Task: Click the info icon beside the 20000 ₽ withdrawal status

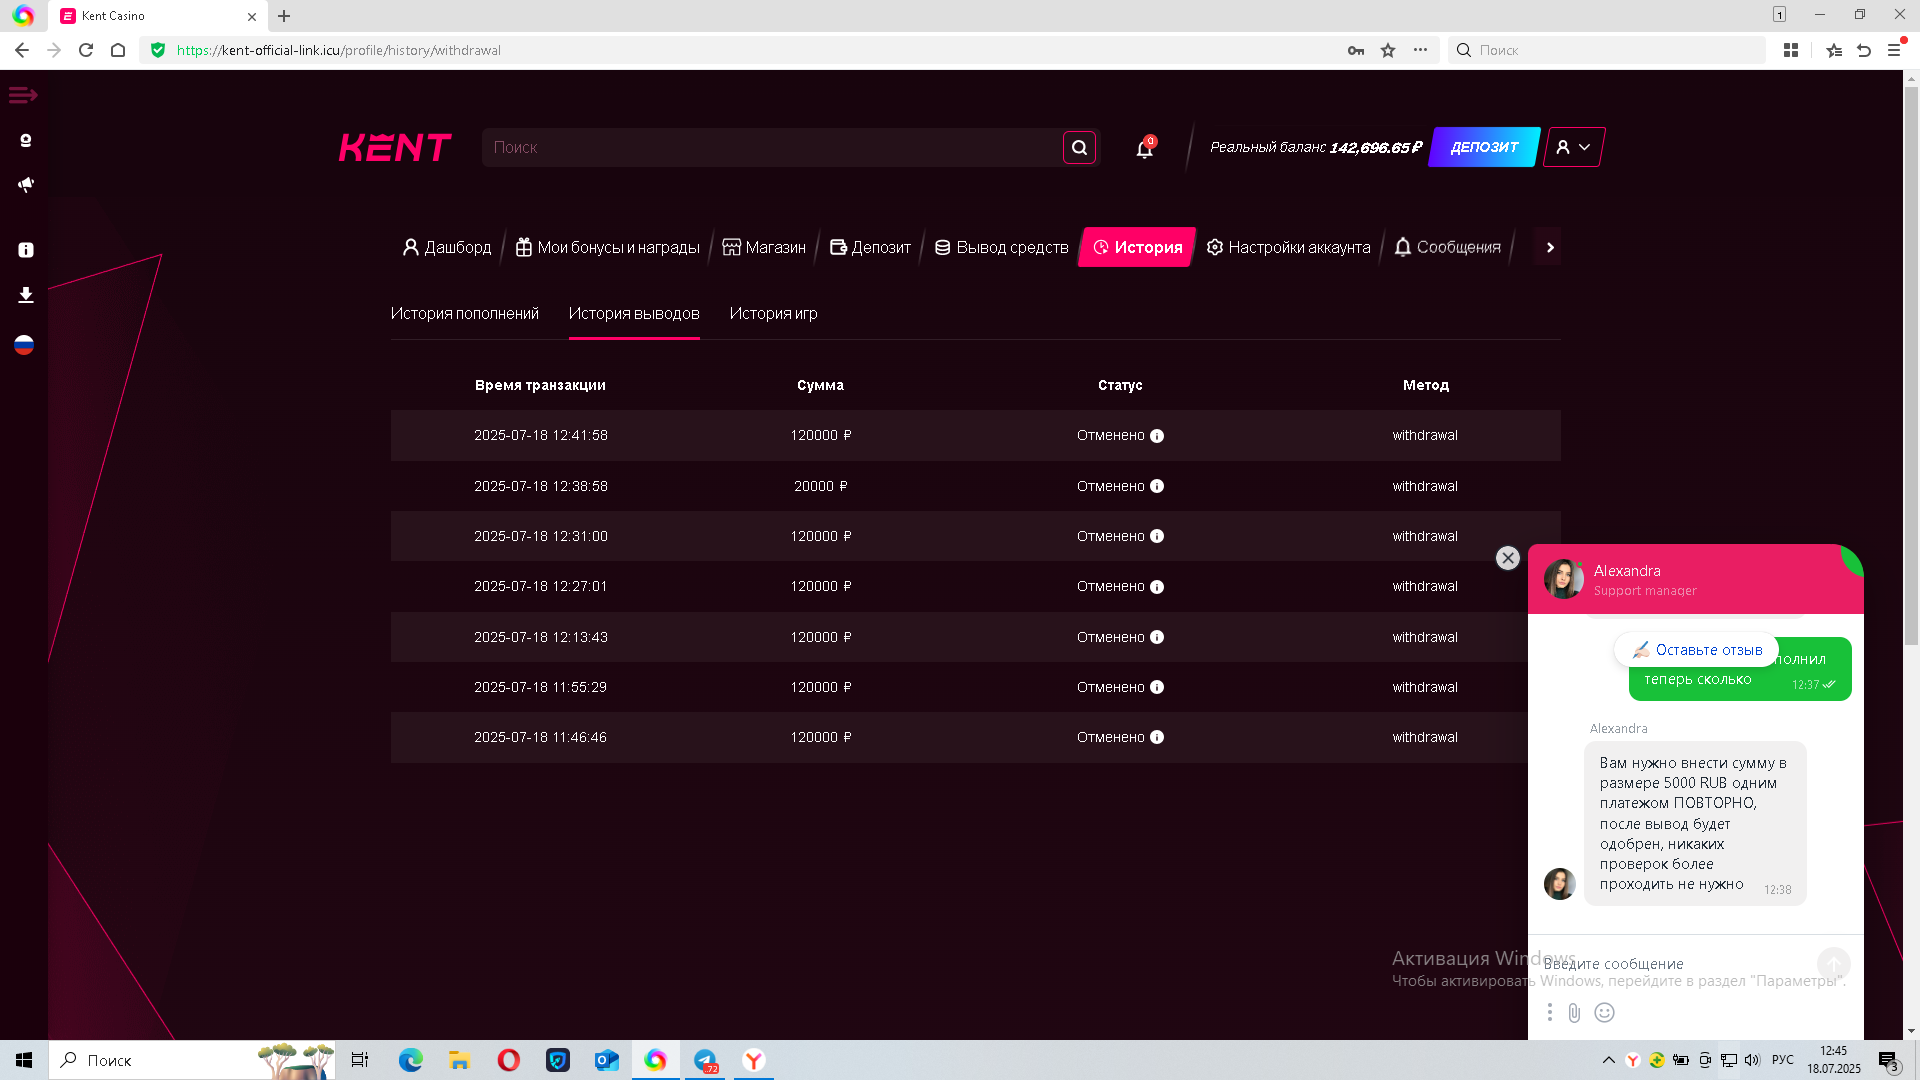Action: [1157, 486]
